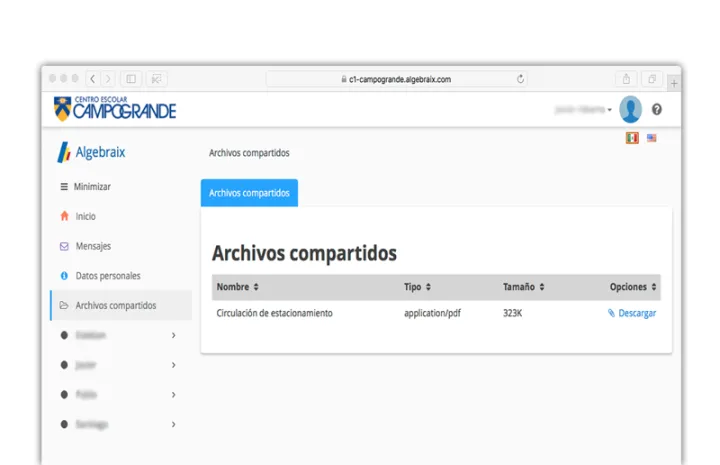Viewport: 720px width, 465px height.
Task: Switch language with the Mexican flag
Action: click(x=632, y=138)
